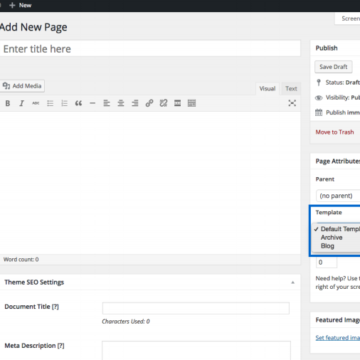Click the Add Media button
This screenshot has width=360, height=360.
pos(22,86)
